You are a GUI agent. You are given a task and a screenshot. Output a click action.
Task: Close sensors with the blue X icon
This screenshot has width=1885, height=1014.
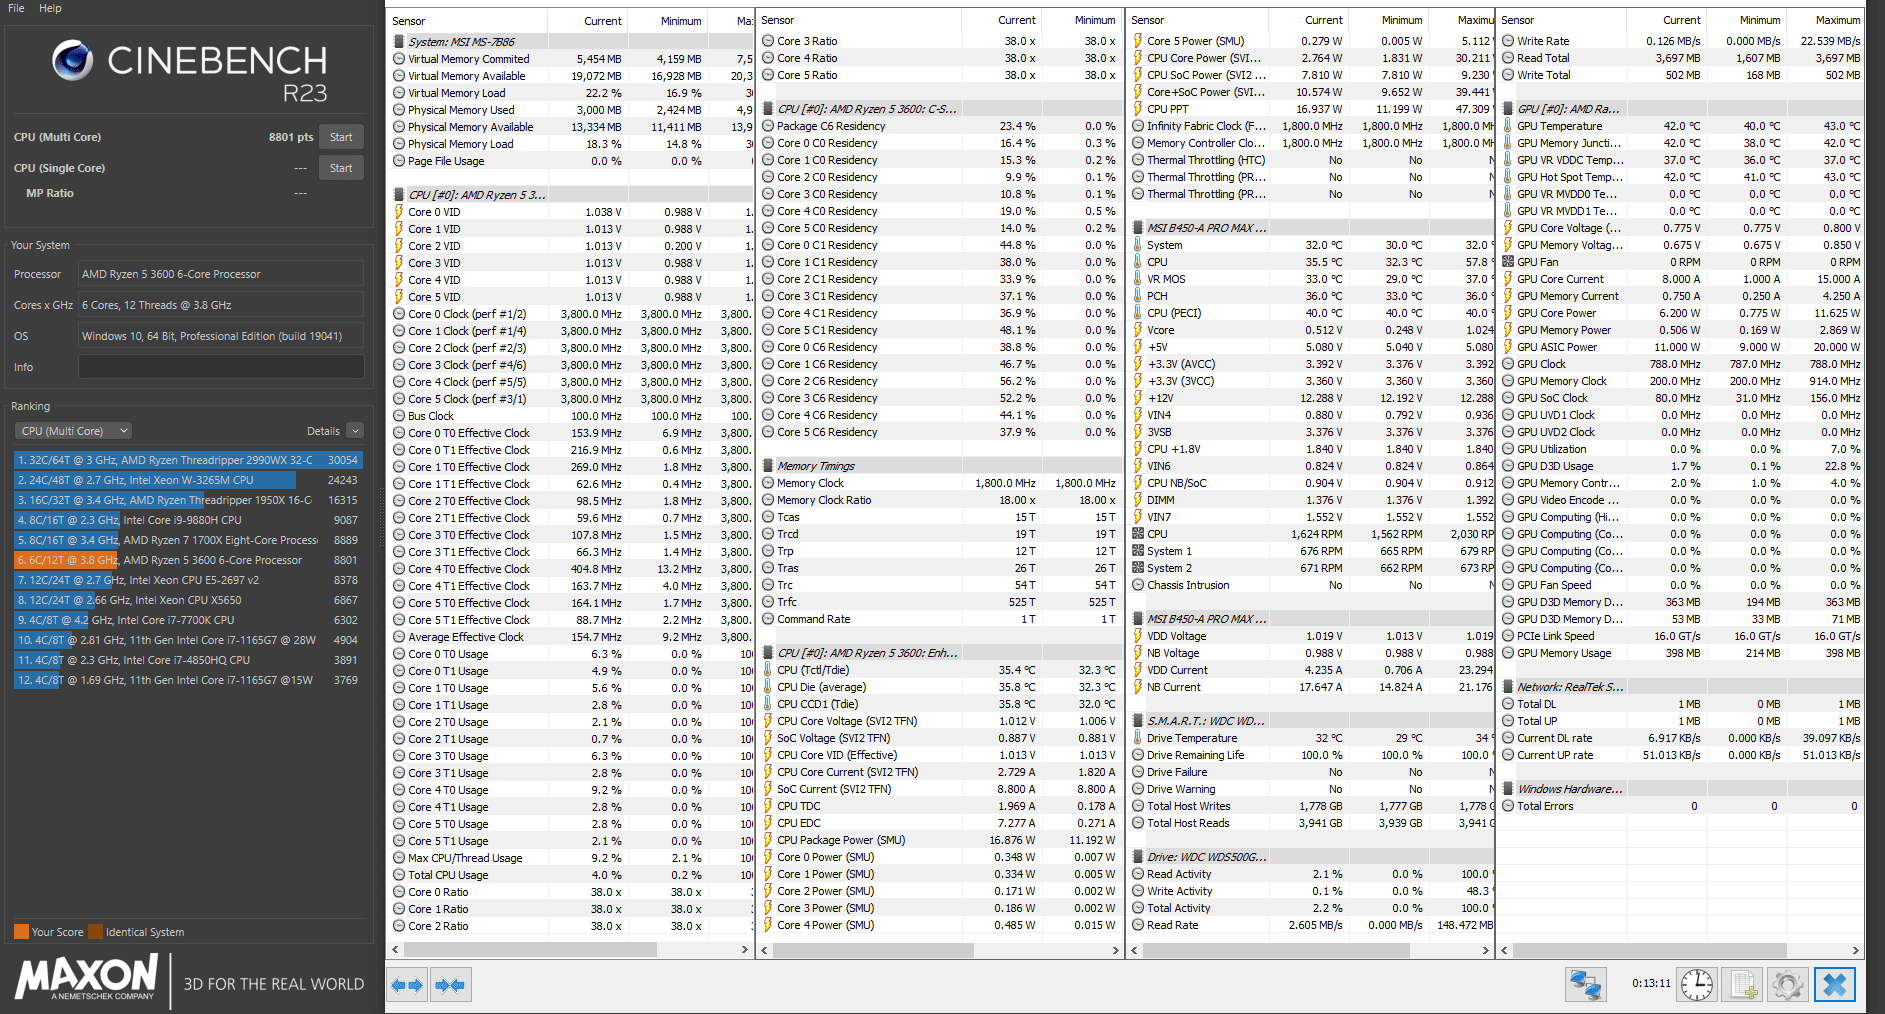coord(1835,985)
